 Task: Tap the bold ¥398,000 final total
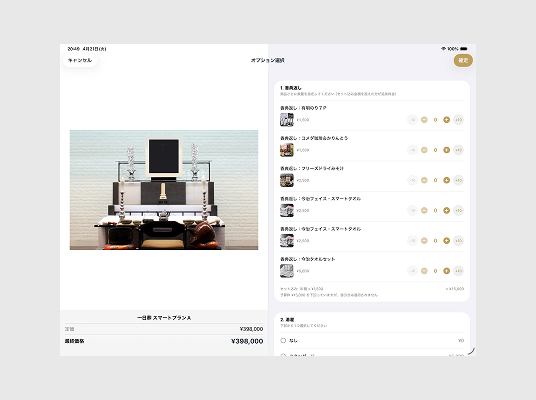click(247, 341)
